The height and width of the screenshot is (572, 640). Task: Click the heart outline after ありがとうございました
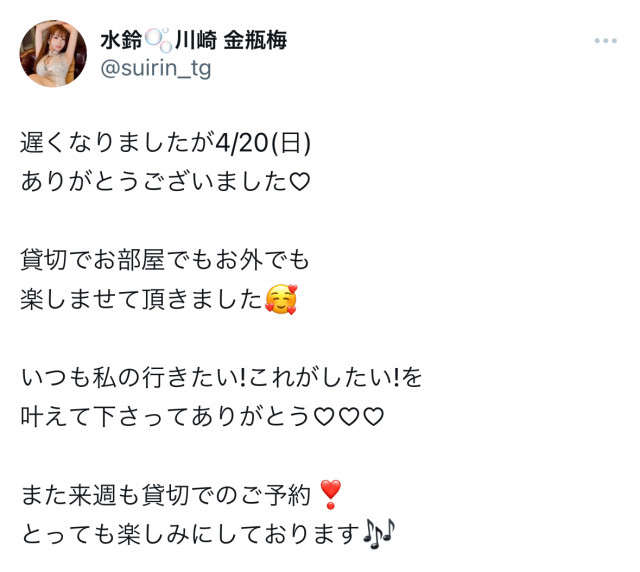tap(300, 182)
